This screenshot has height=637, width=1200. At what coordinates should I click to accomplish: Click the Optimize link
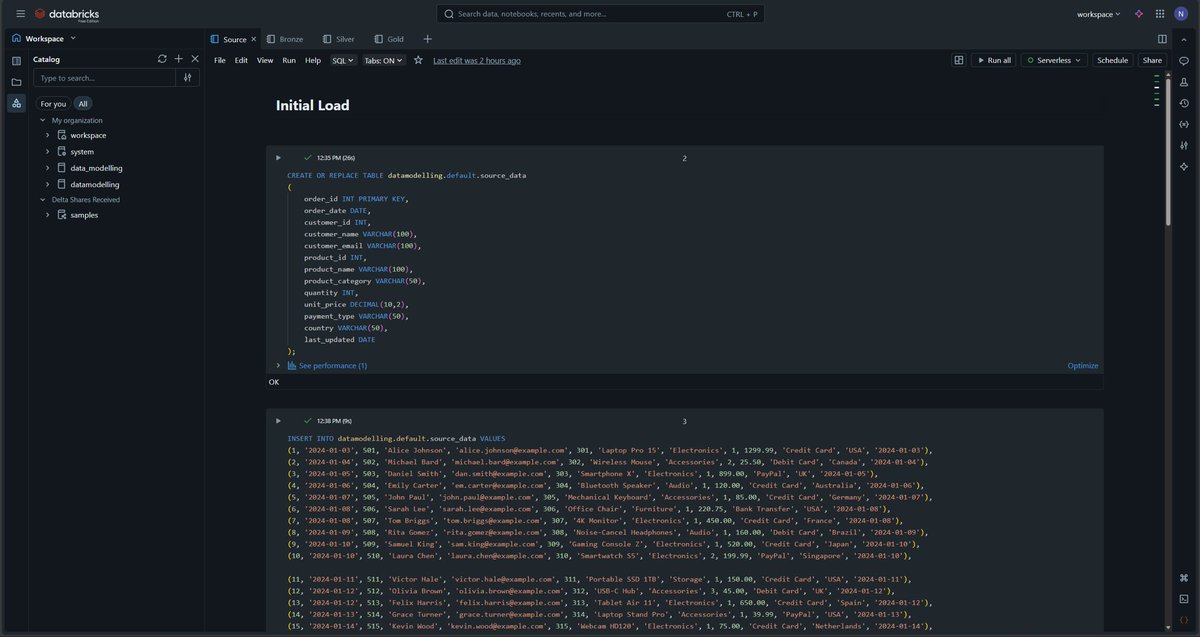[x=1083, y=366]
